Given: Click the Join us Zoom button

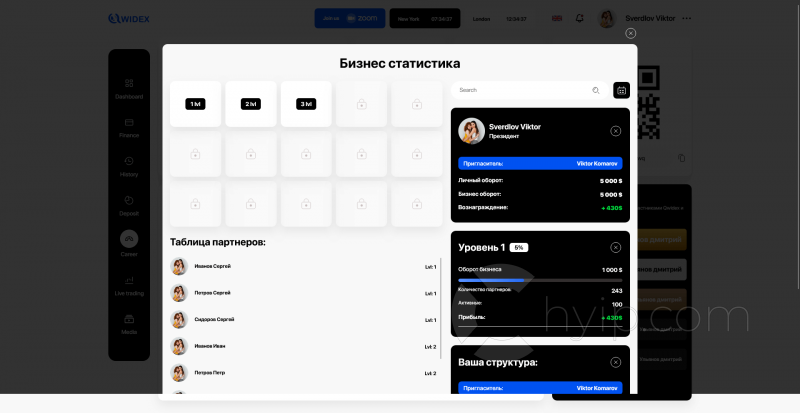Looking at the screenshot, I should coord(350,18).
